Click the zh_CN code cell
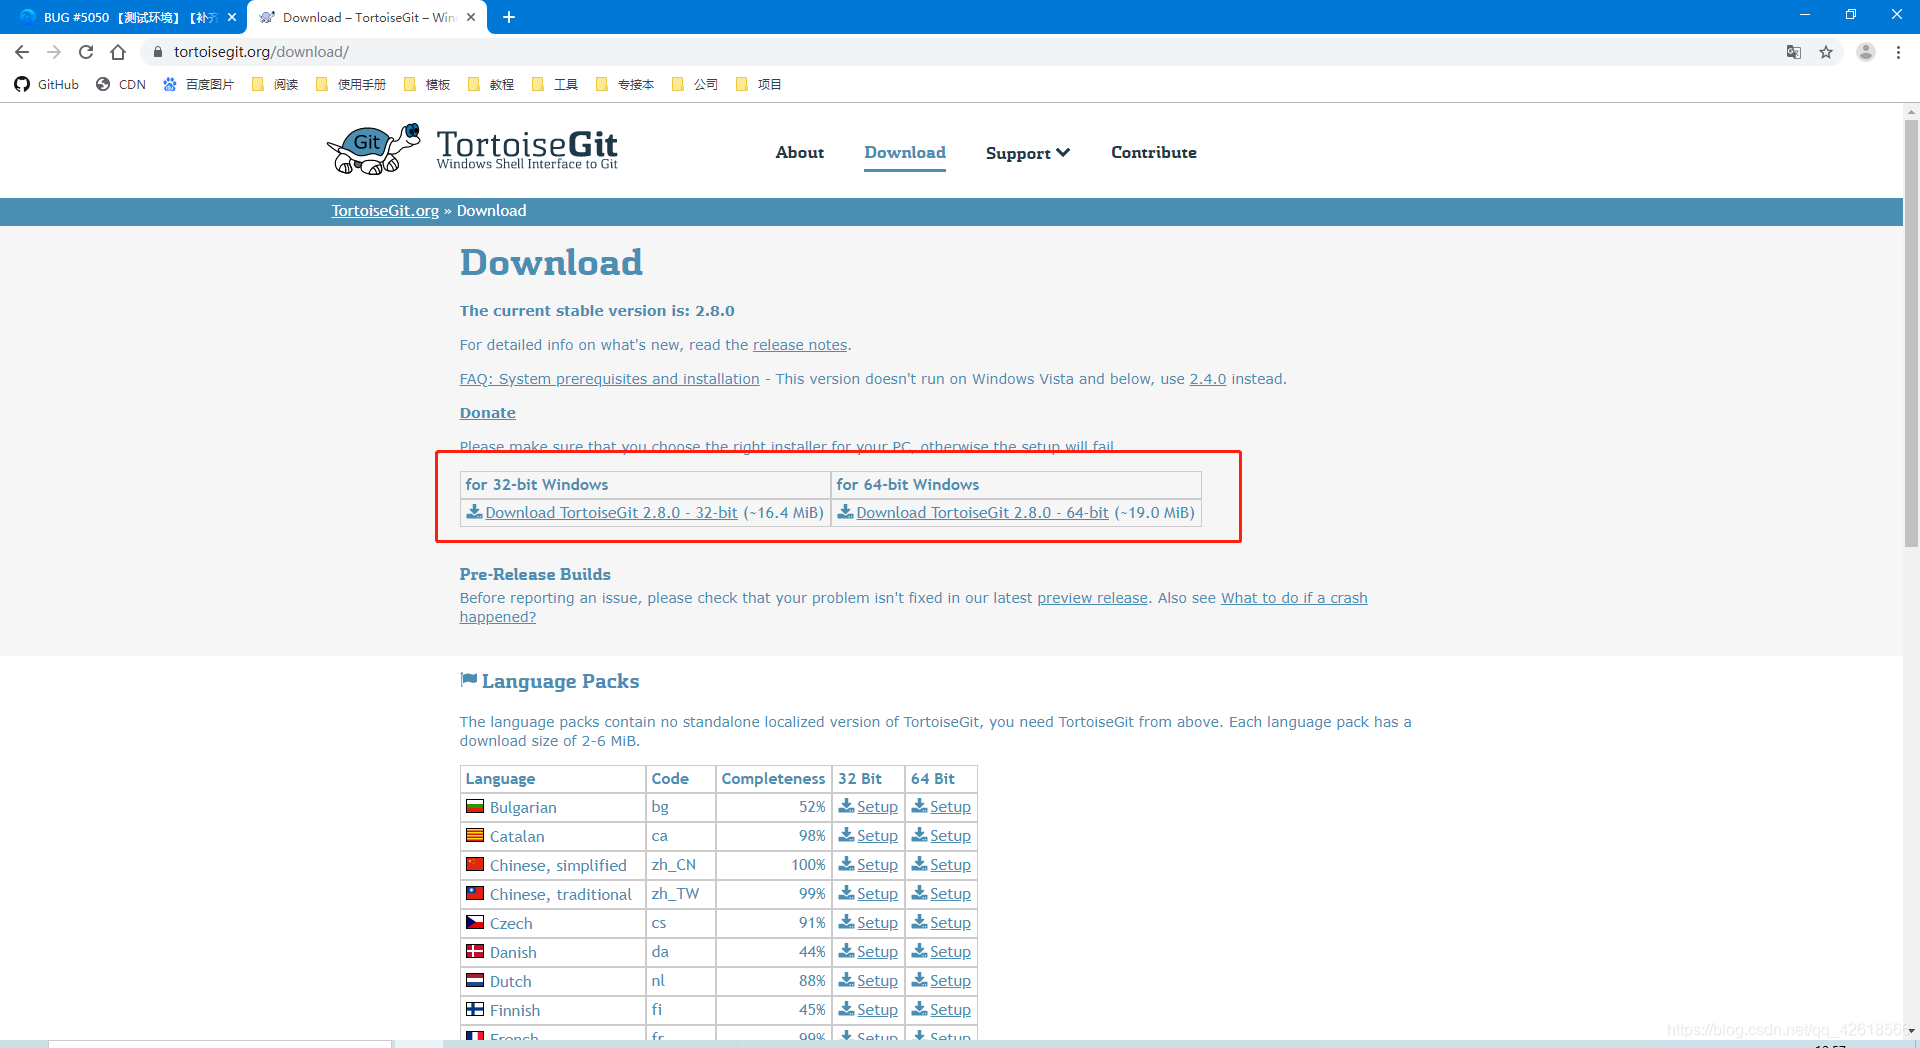Screen dimensions: 1920x1048 click(680, 865)
